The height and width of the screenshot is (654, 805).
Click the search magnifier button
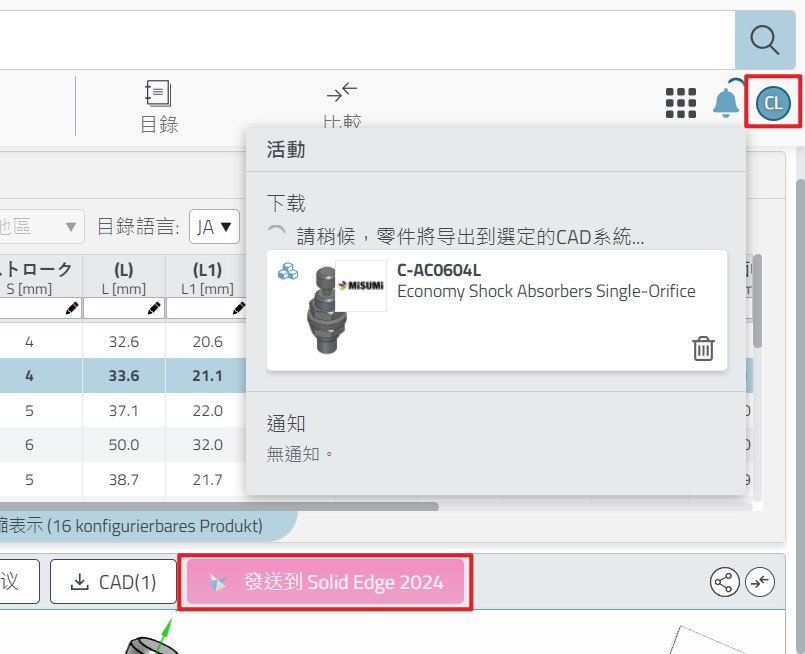[x=765, y=40]
